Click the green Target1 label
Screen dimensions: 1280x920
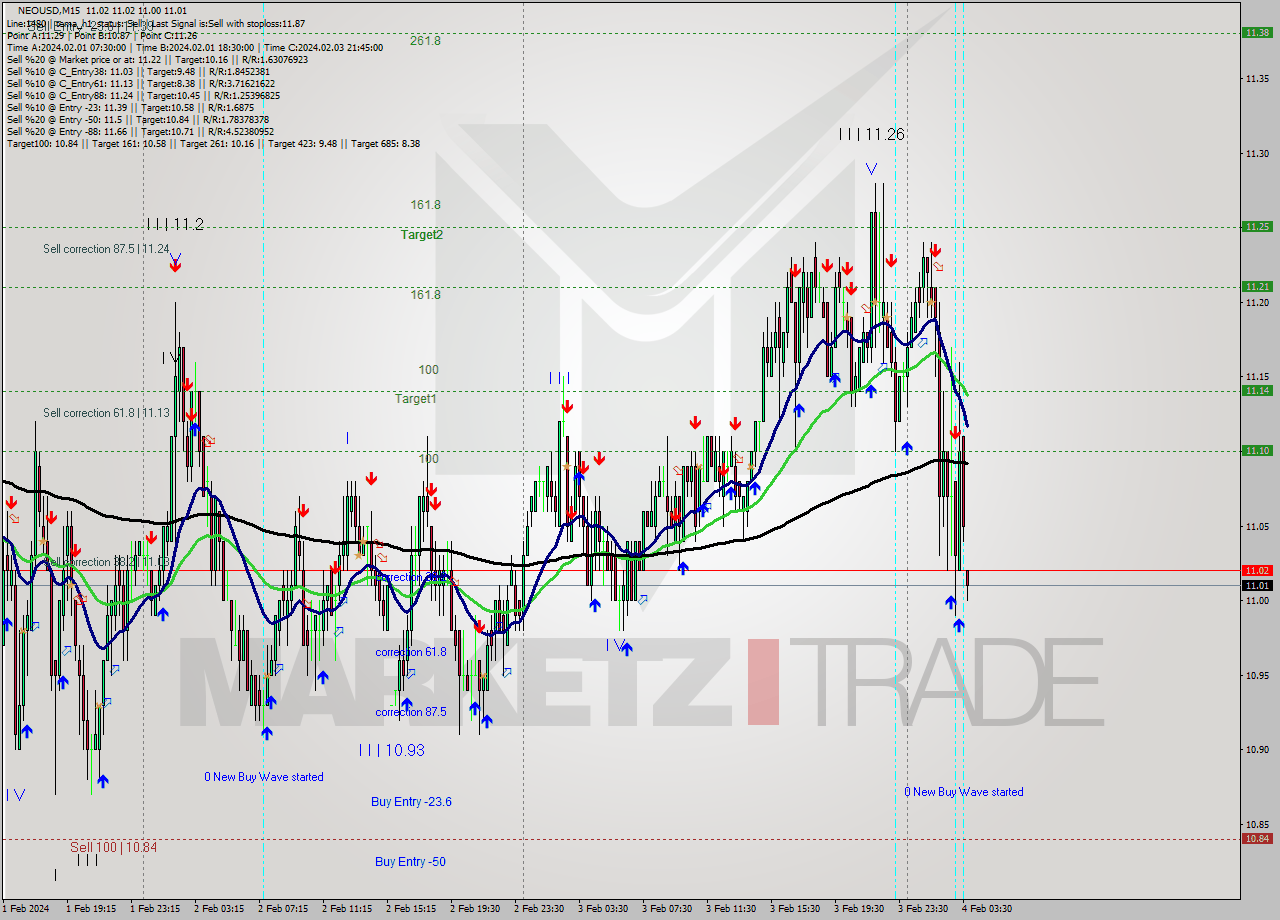tap(415, 398)
